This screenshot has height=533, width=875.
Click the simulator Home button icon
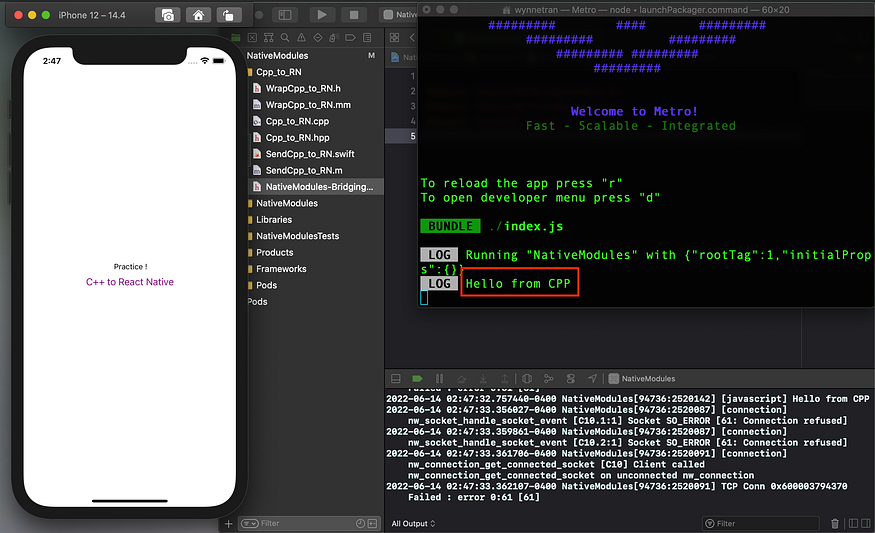click(x=198, y=15)
